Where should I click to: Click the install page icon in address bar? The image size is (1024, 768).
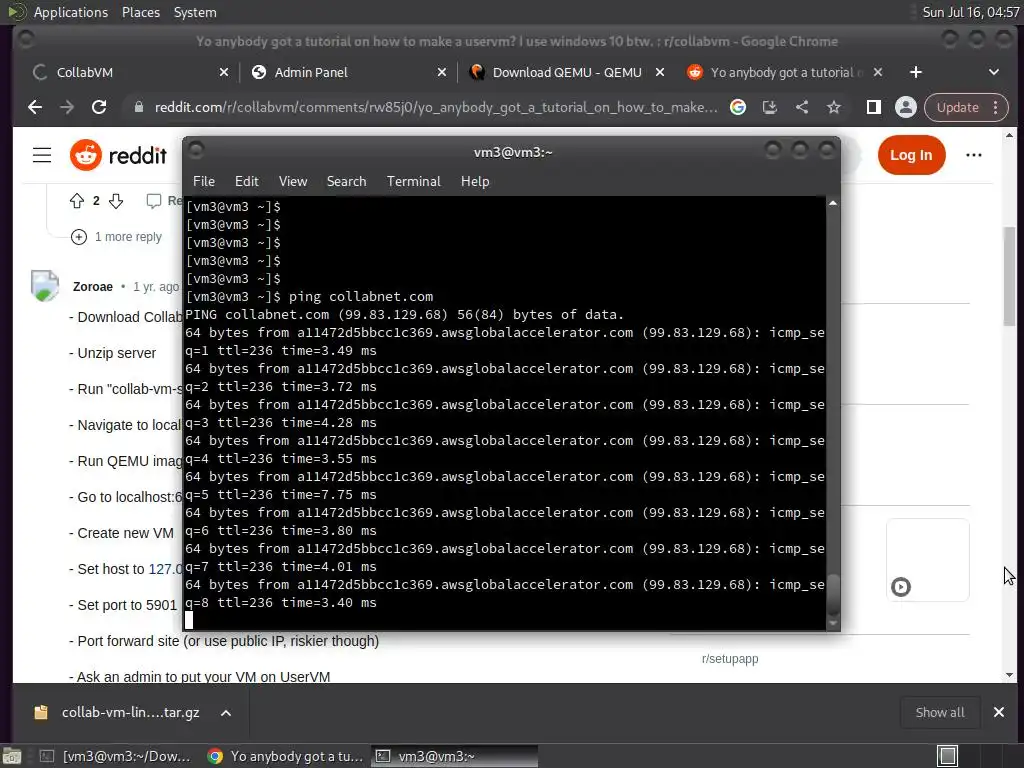point(770,107)
